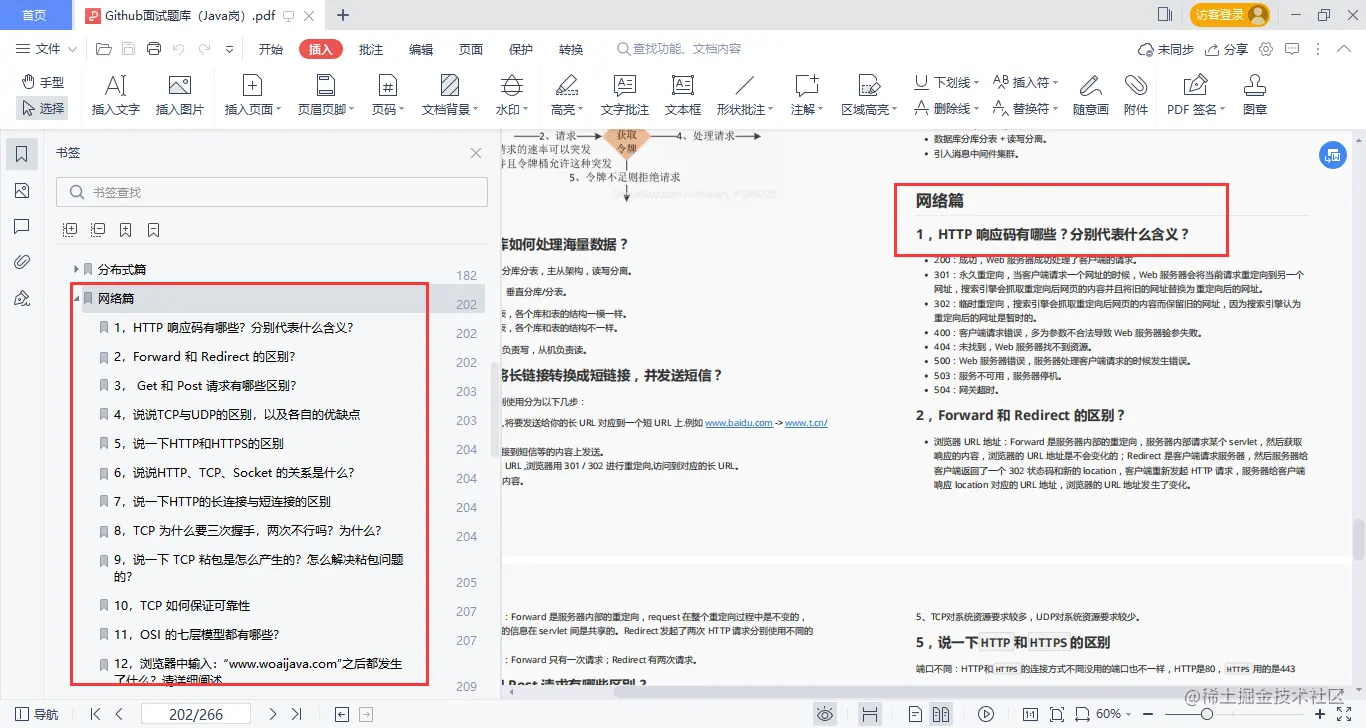Viewport: 1366px width, 728px height.
Task: Expand the 分布式篇 bookmark section
Action: coord(75,268)
